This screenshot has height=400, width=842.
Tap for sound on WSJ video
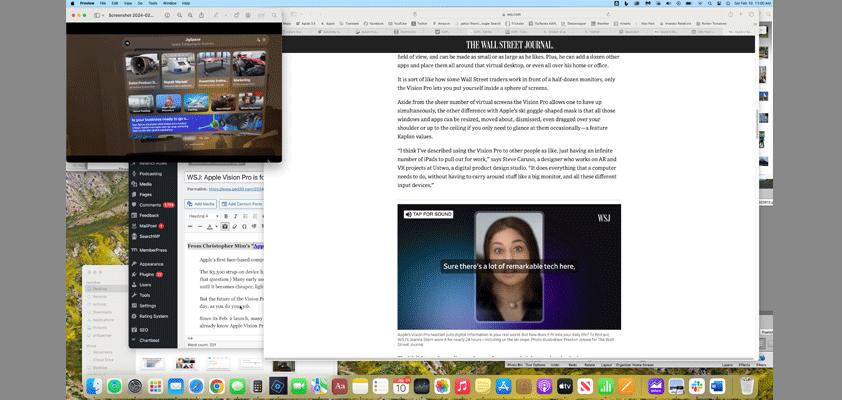428,214
